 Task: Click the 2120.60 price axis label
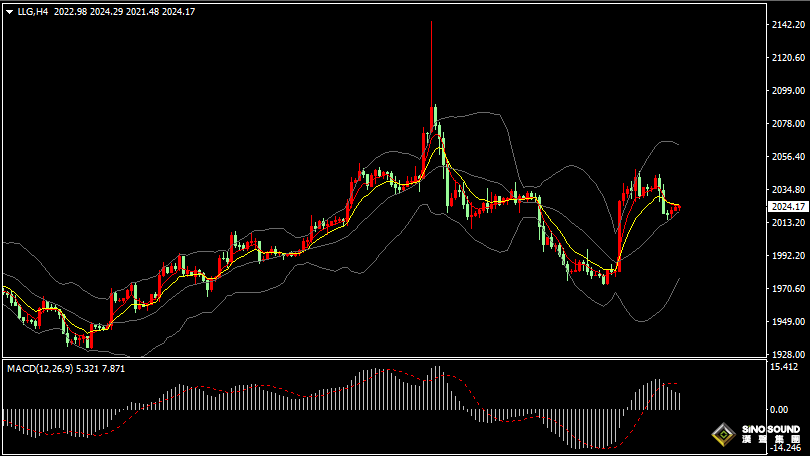pyautogui.click(x=788, y=57)
